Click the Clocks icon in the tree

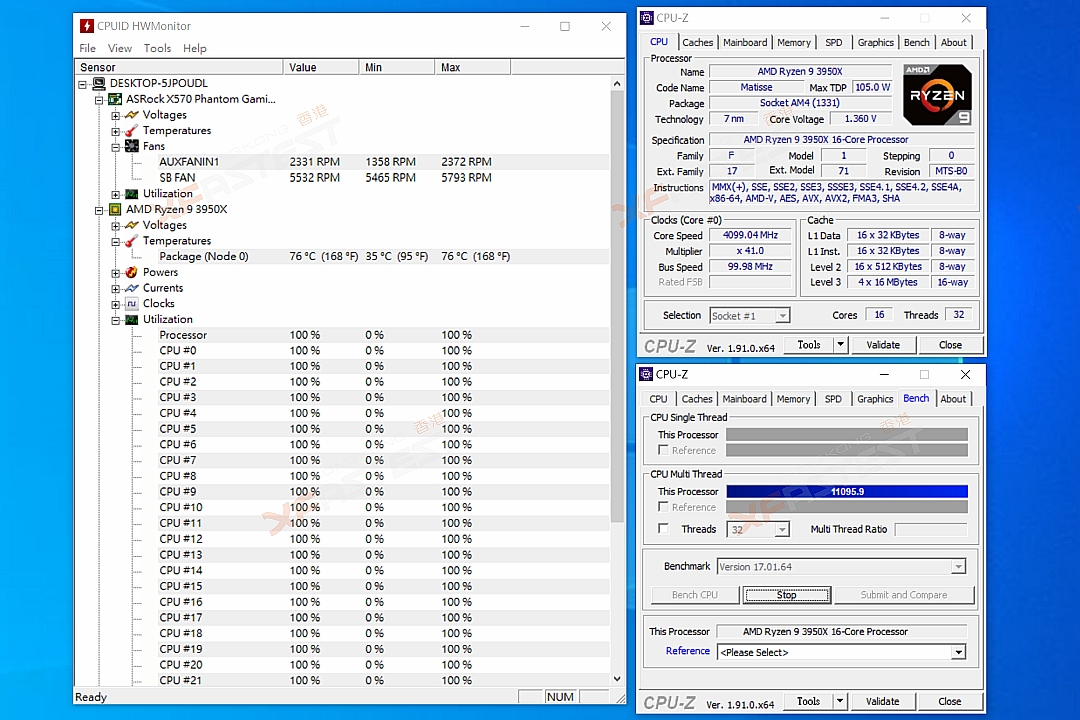coord(132,304)
